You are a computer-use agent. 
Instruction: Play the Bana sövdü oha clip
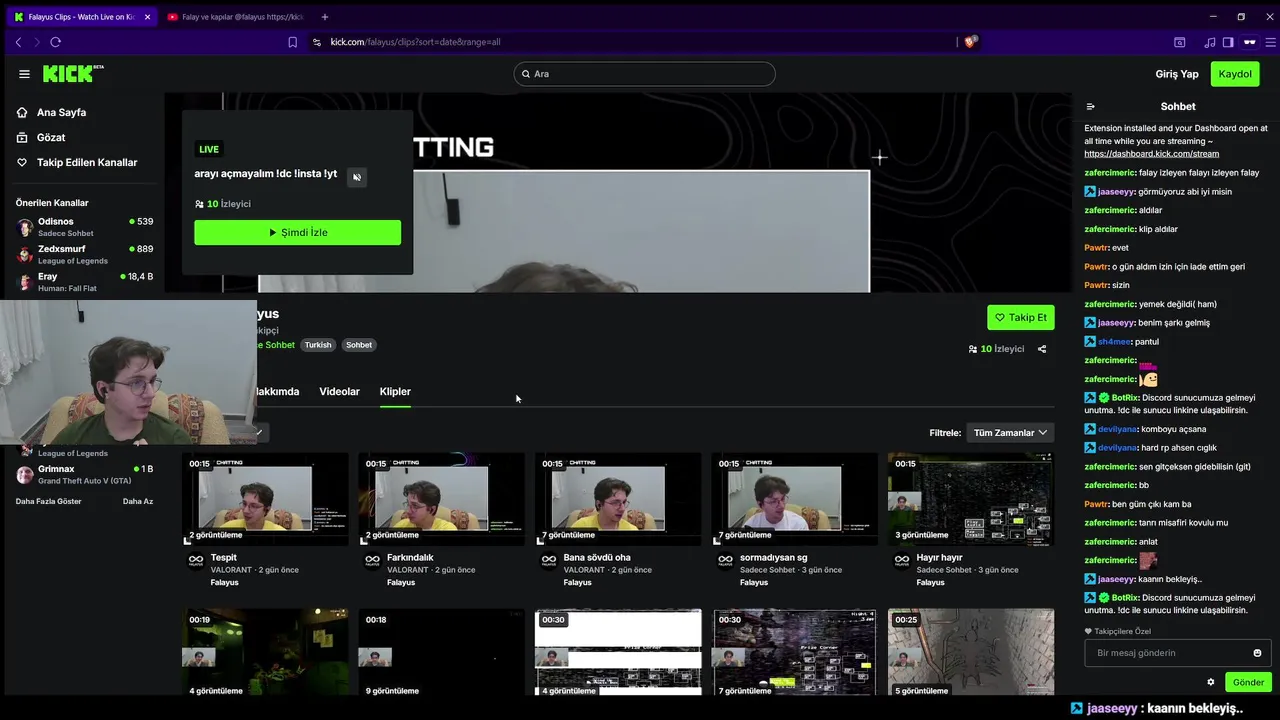pos(618,499)
